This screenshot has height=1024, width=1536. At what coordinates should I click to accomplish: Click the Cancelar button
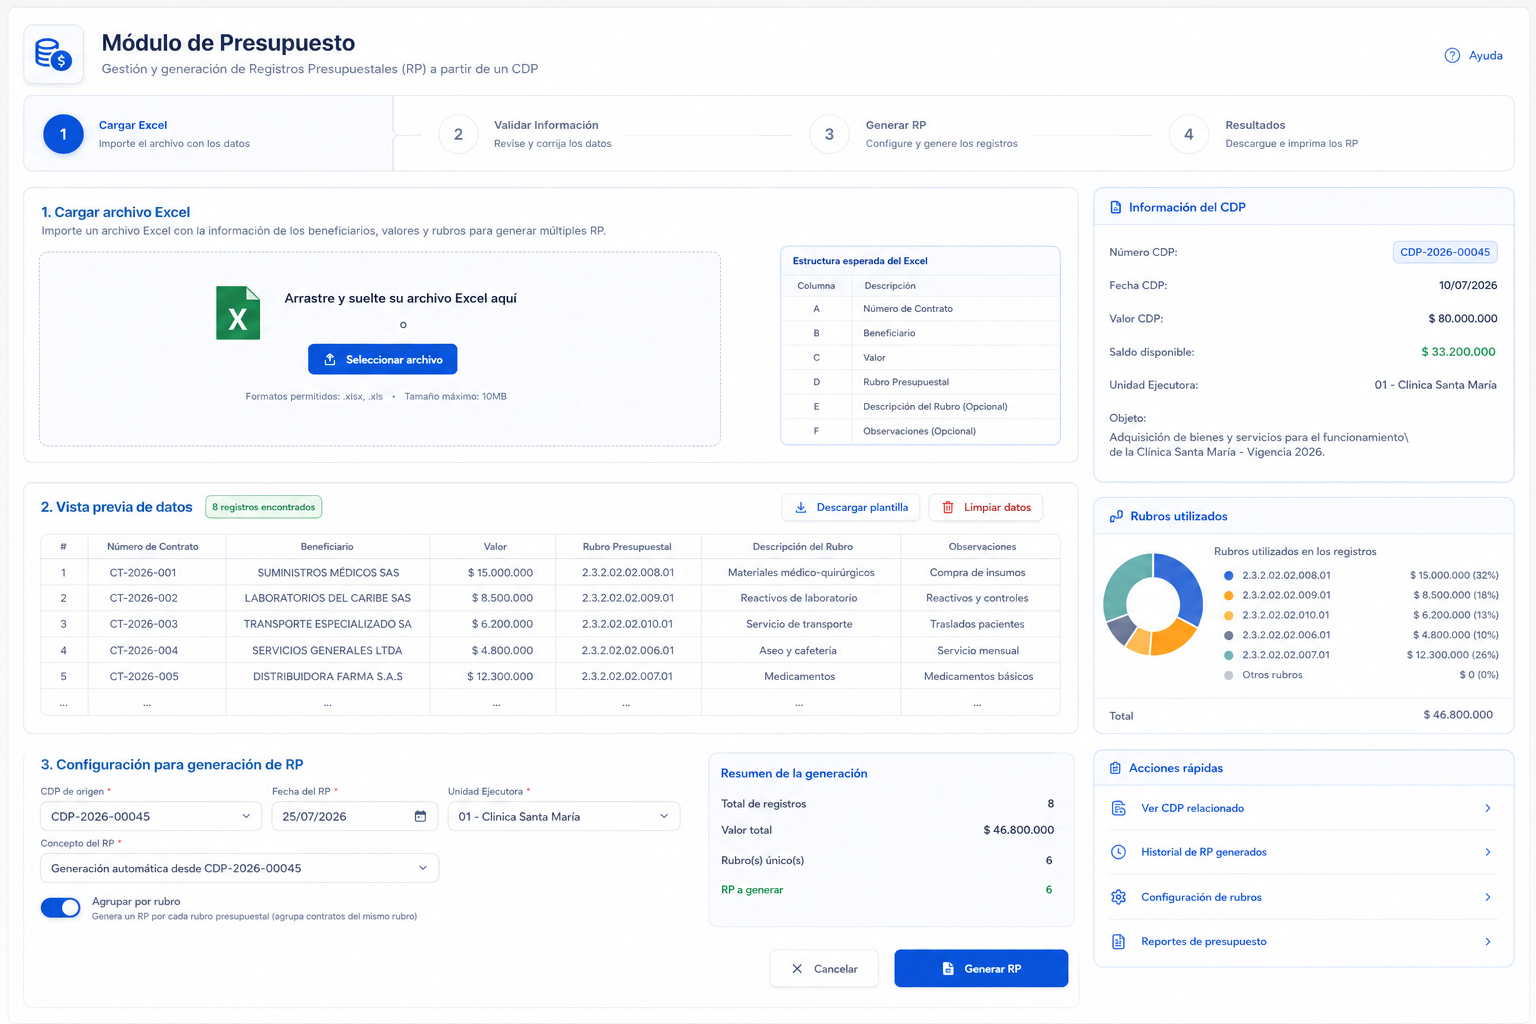point(824,969)
